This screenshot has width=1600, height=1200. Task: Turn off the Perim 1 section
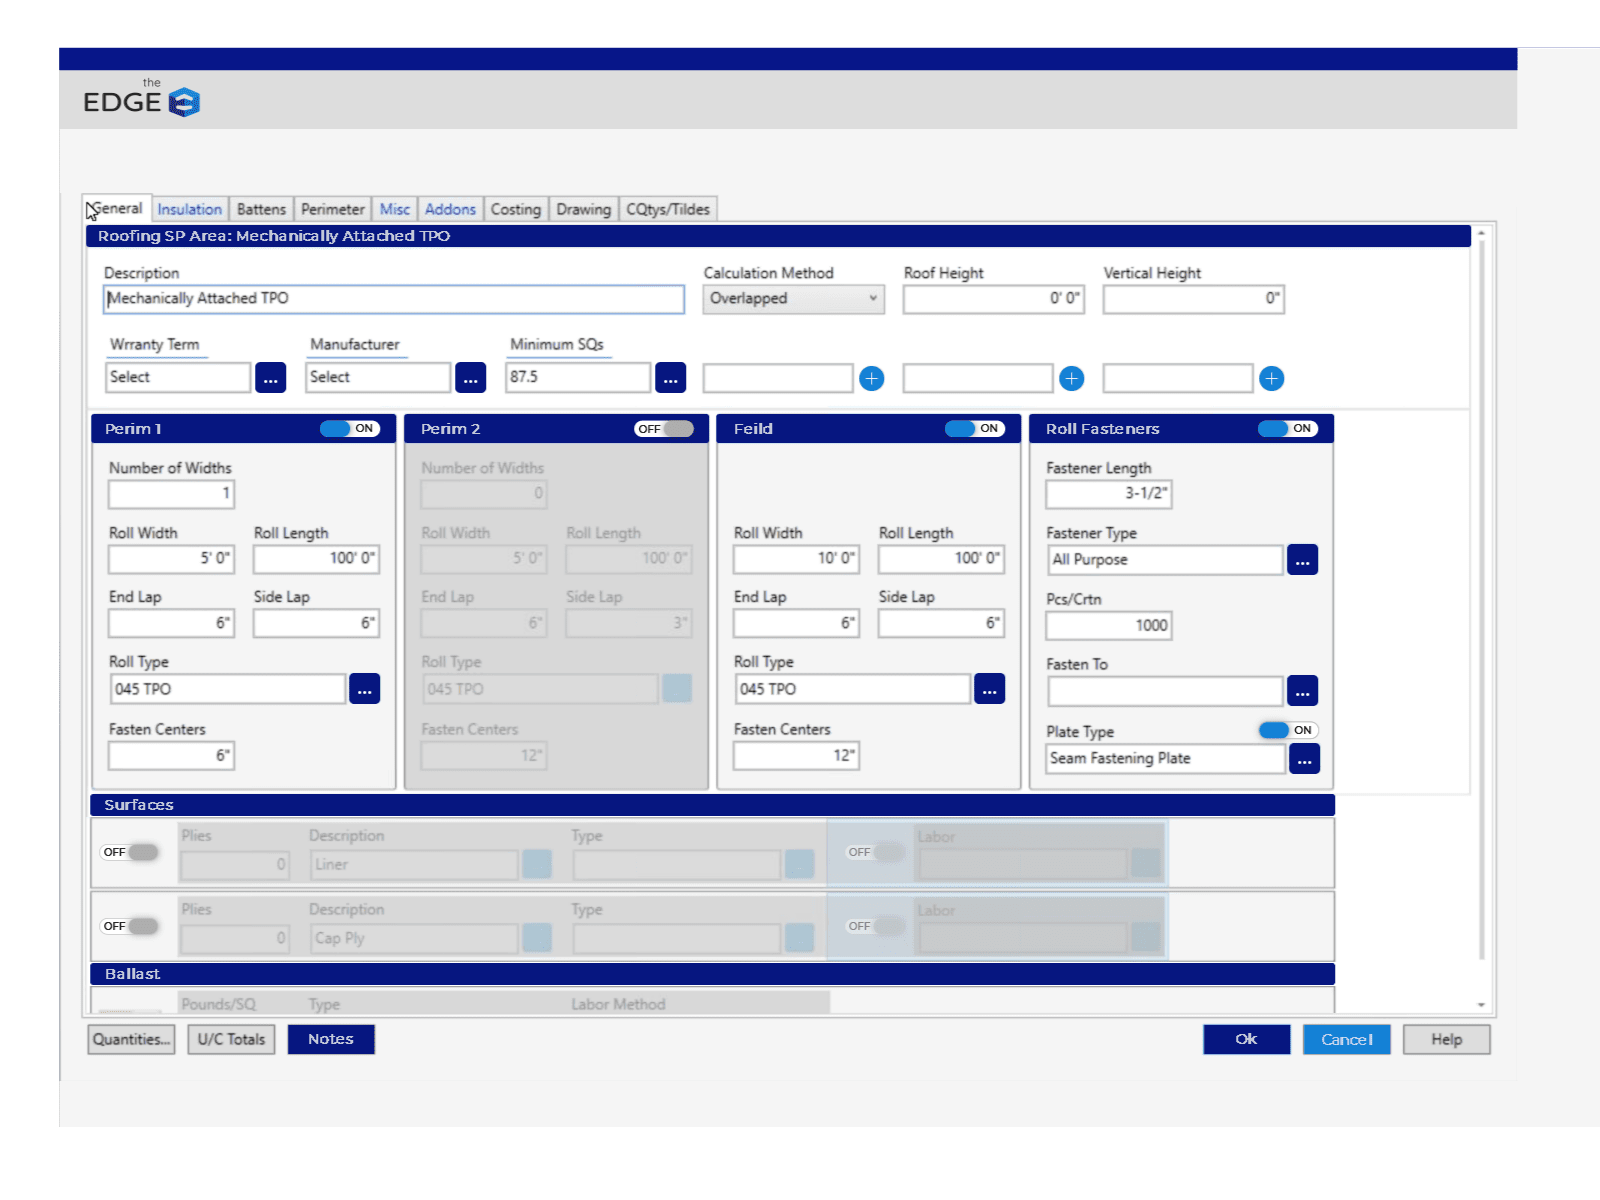pos(349,428)
